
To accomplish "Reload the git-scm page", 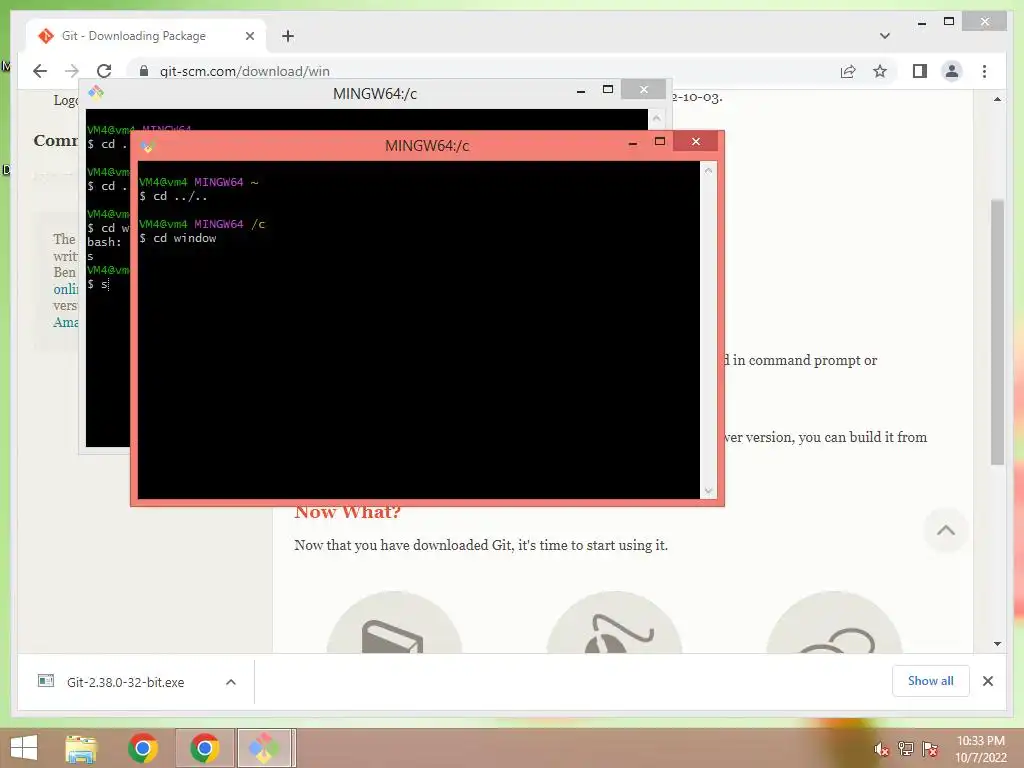I will point(104,71).
